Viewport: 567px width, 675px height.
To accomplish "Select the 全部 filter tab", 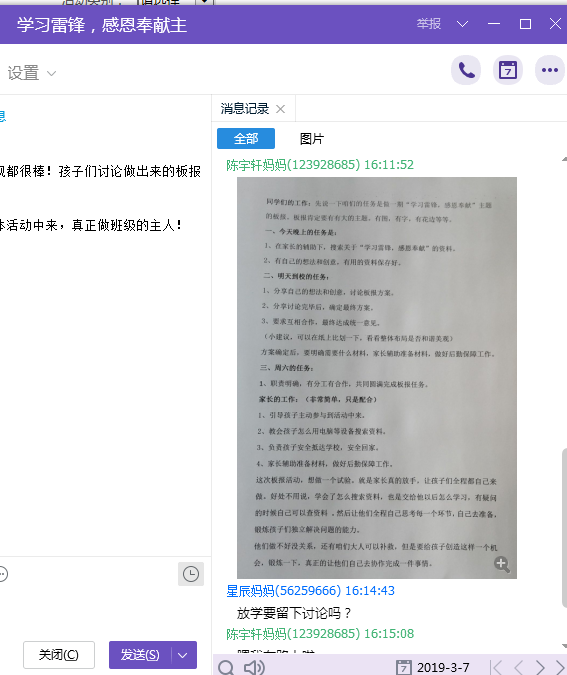I will (246, 139).
